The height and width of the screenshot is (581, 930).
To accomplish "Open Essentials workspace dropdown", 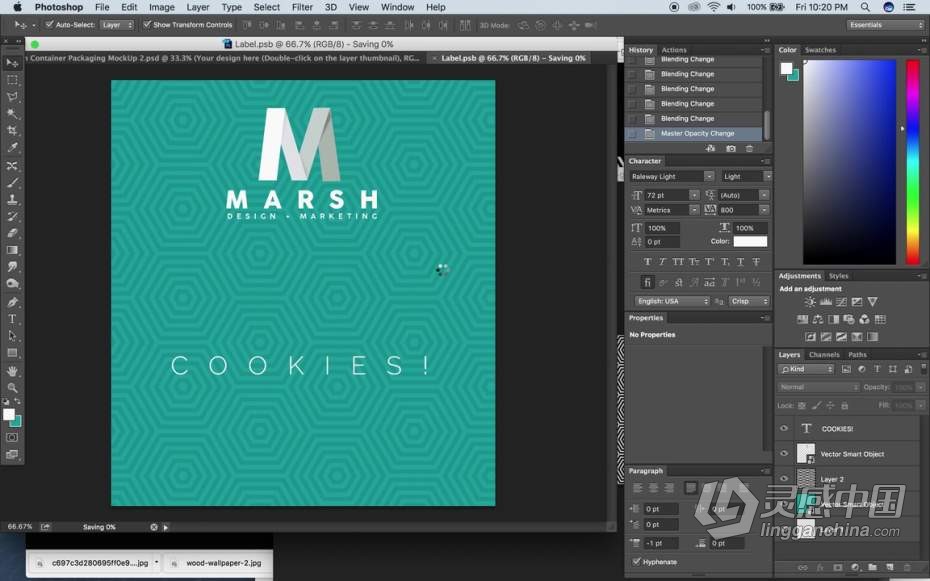I will [885, 25].
